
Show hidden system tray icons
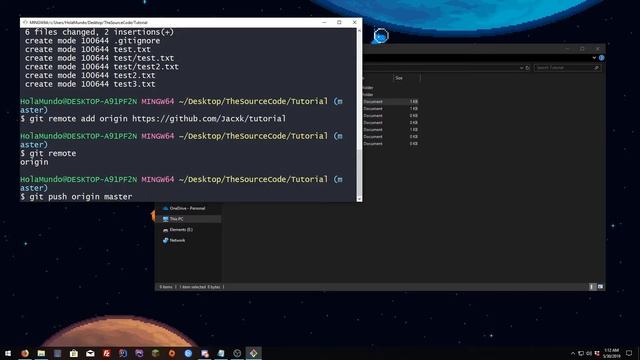(x=573, y=353)
